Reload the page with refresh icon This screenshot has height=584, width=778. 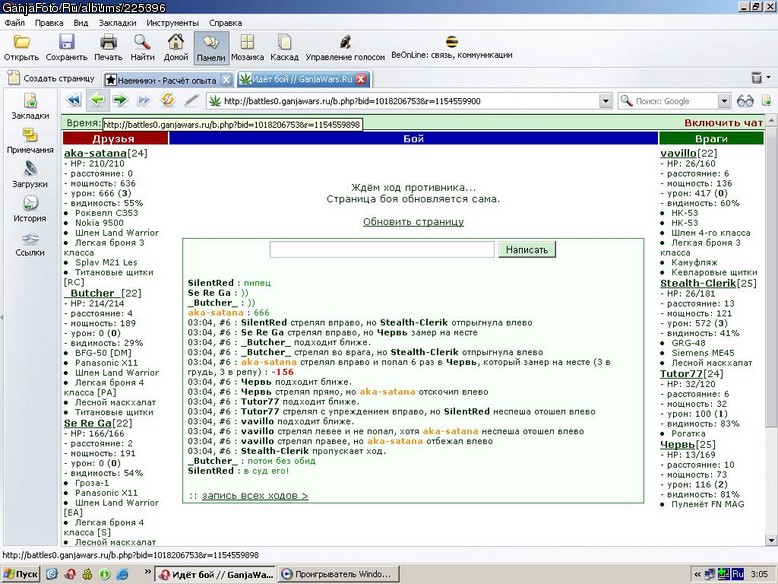pos(168,101)
